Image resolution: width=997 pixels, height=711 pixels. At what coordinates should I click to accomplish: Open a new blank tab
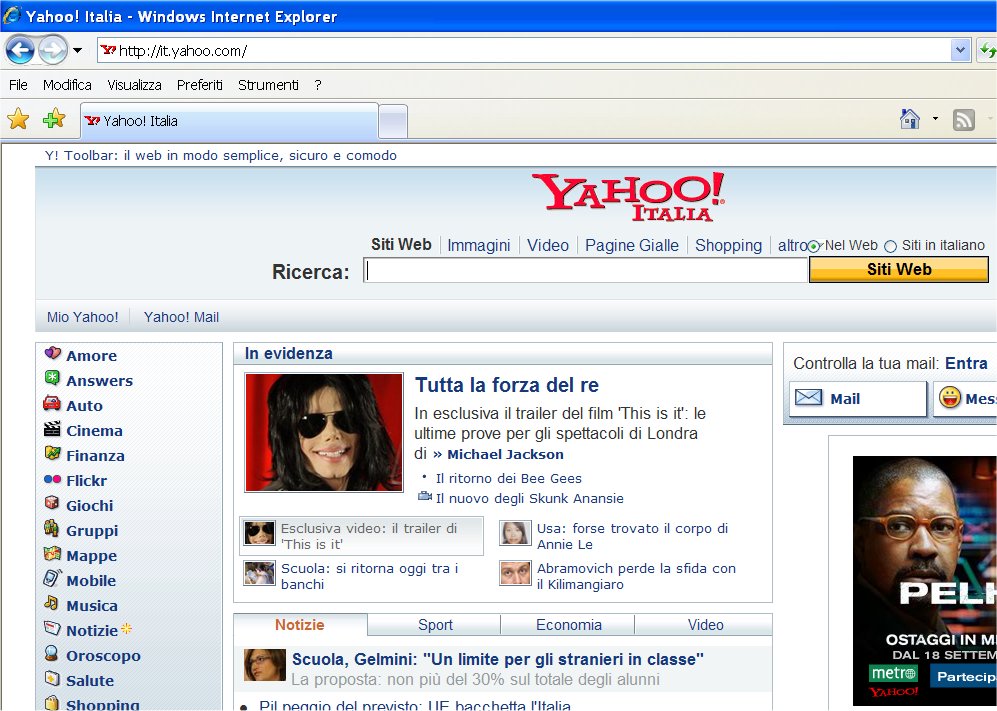pos(393,121)
